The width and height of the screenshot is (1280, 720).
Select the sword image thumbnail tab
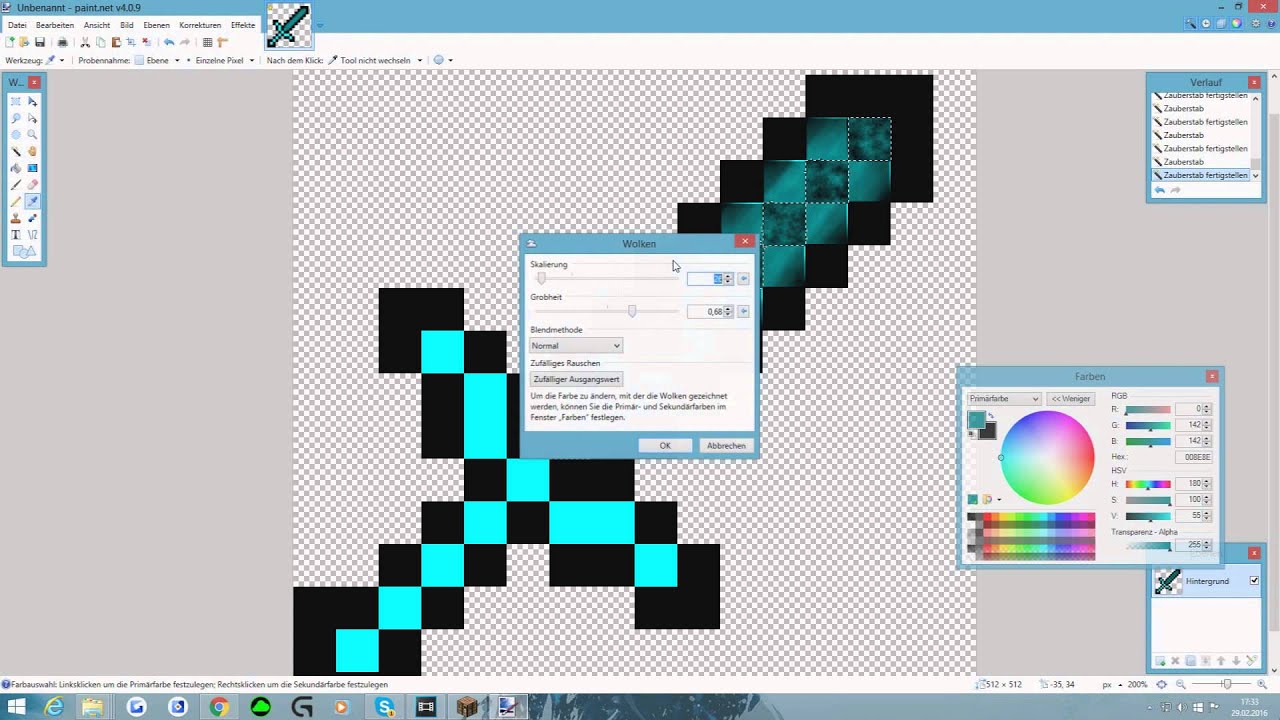coord(288,25)
